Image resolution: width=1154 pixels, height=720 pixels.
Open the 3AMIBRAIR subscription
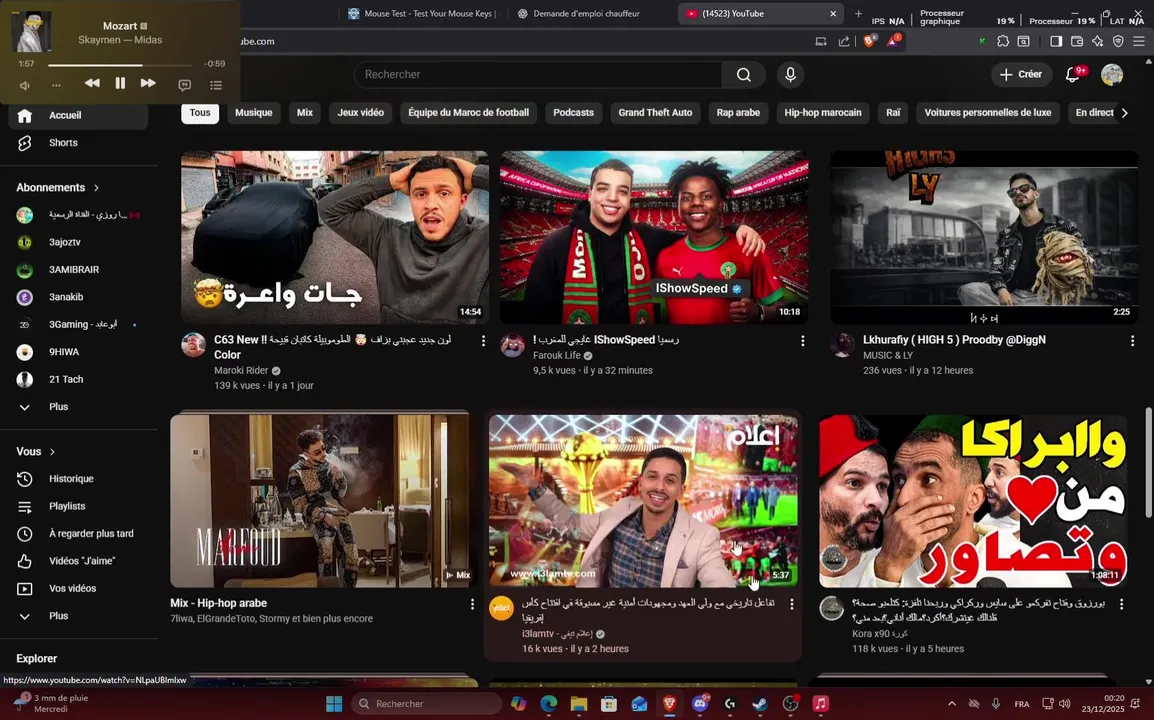79,269
